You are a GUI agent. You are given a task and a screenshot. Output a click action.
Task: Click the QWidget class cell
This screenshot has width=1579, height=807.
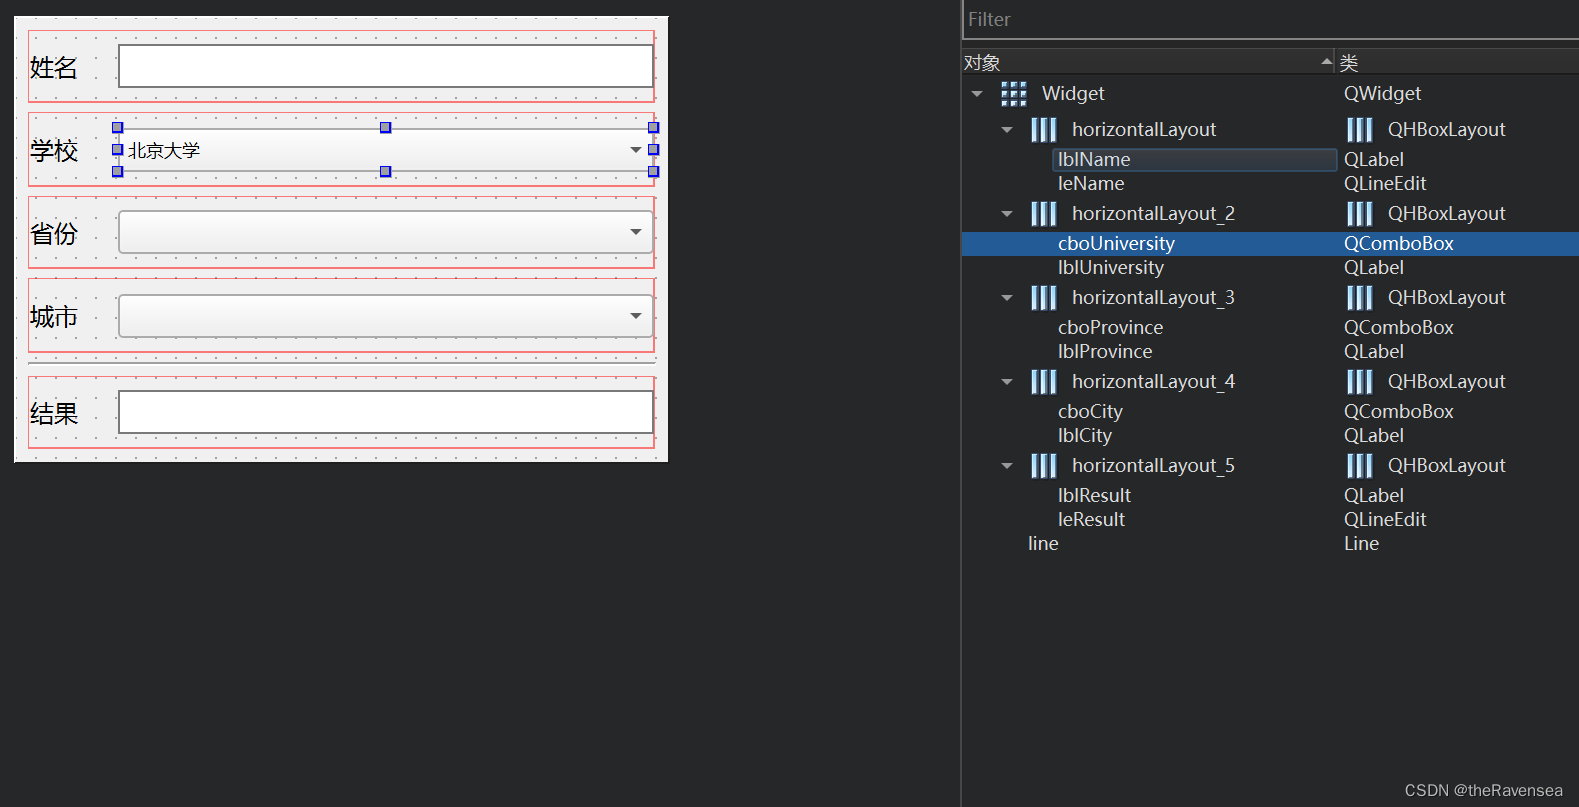1382,94
